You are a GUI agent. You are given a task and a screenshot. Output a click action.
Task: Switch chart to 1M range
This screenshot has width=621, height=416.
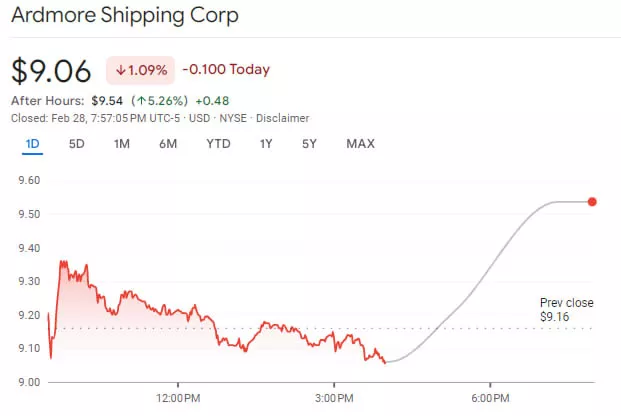point(121,144)
